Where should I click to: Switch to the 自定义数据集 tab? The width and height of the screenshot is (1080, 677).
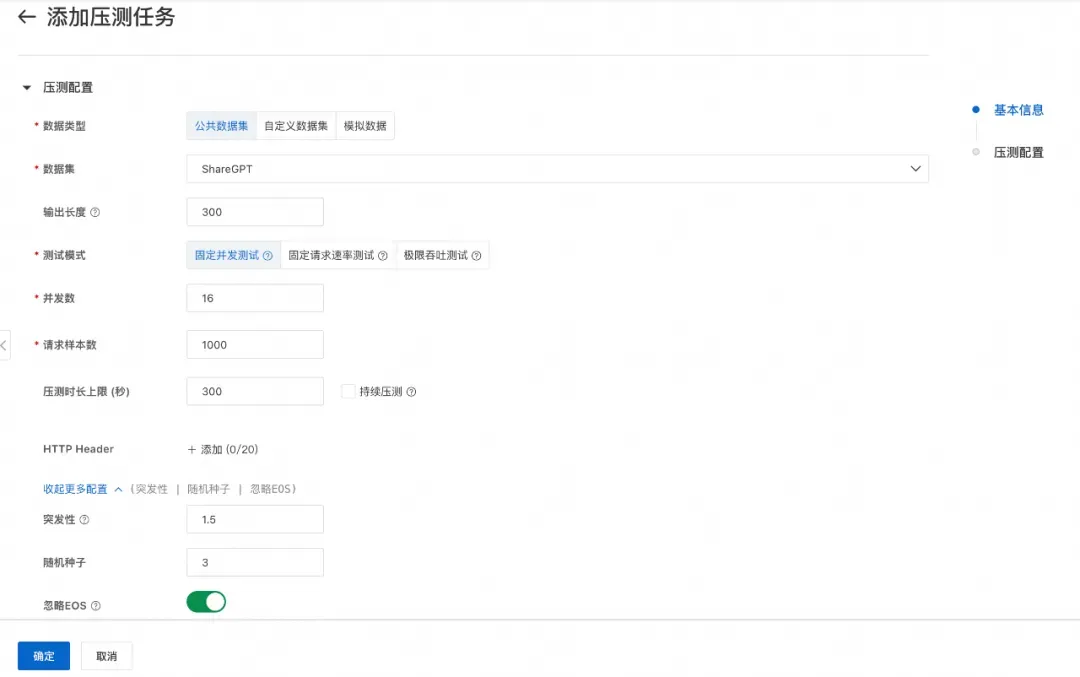(x=296, y=126)
